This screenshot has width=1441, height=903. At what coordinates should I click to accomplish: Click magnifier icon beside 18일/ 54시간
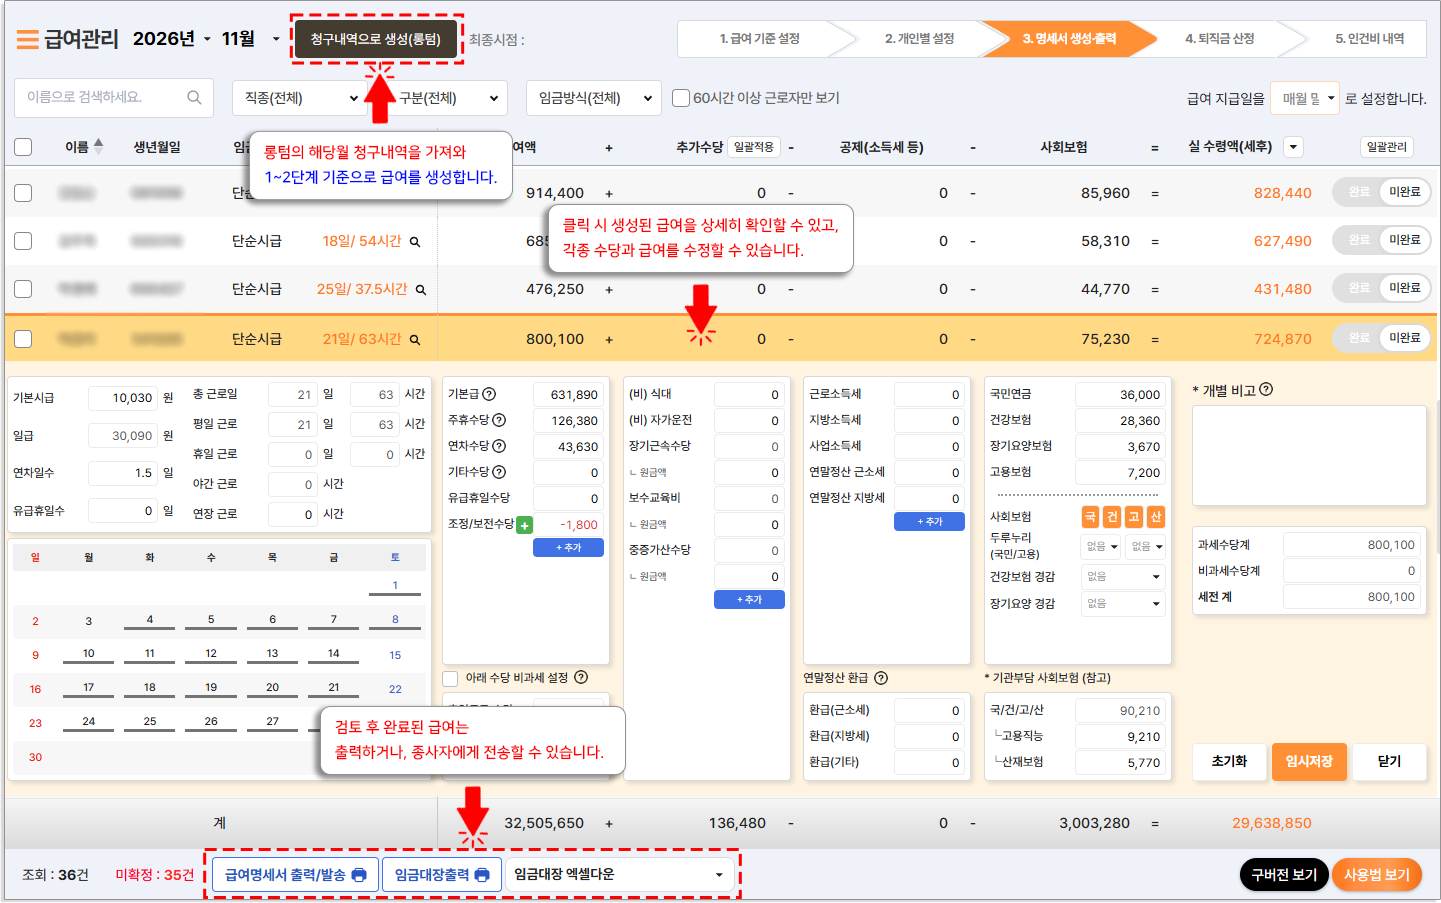coord(415,242)
